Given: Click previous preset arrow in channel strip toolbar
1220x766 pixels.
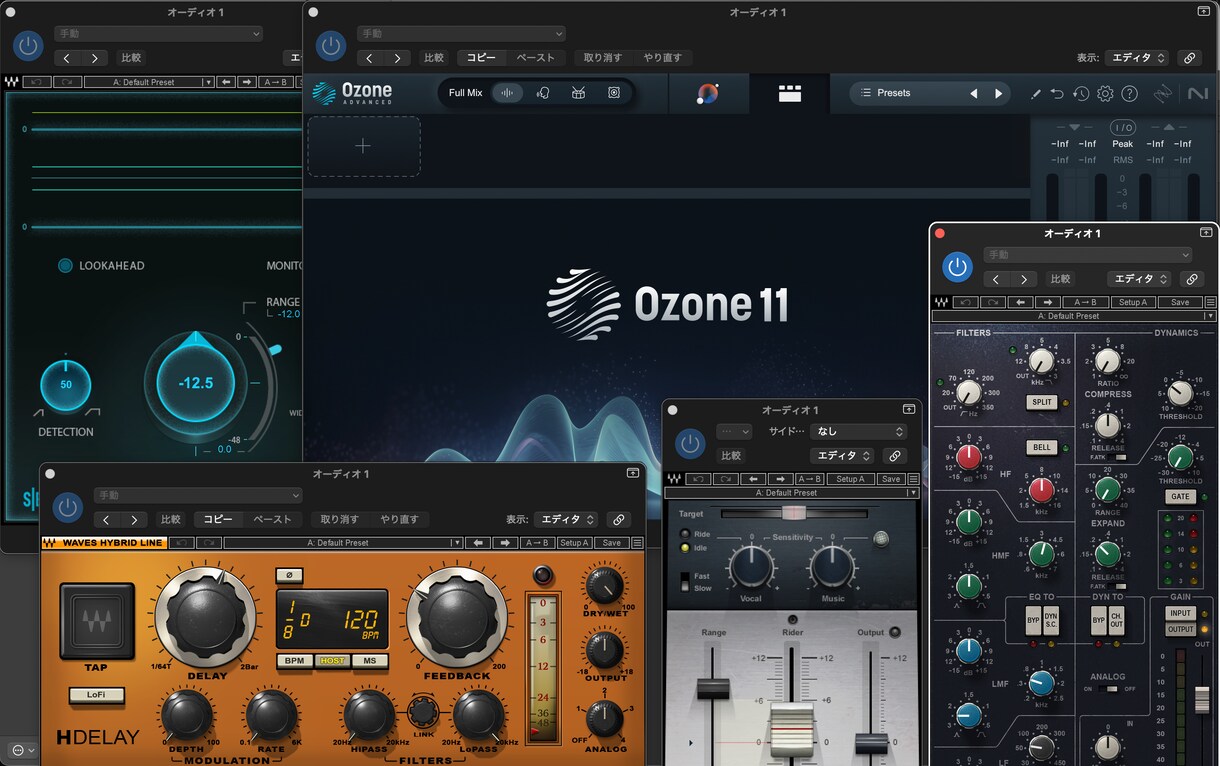Looking at the screenshot, I should (1021, 302).
